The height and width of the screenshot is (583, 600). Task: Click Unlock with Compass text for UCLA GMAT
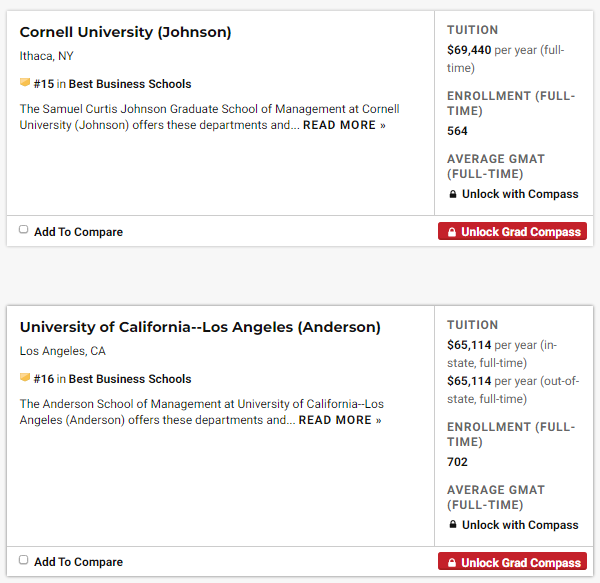520,525
